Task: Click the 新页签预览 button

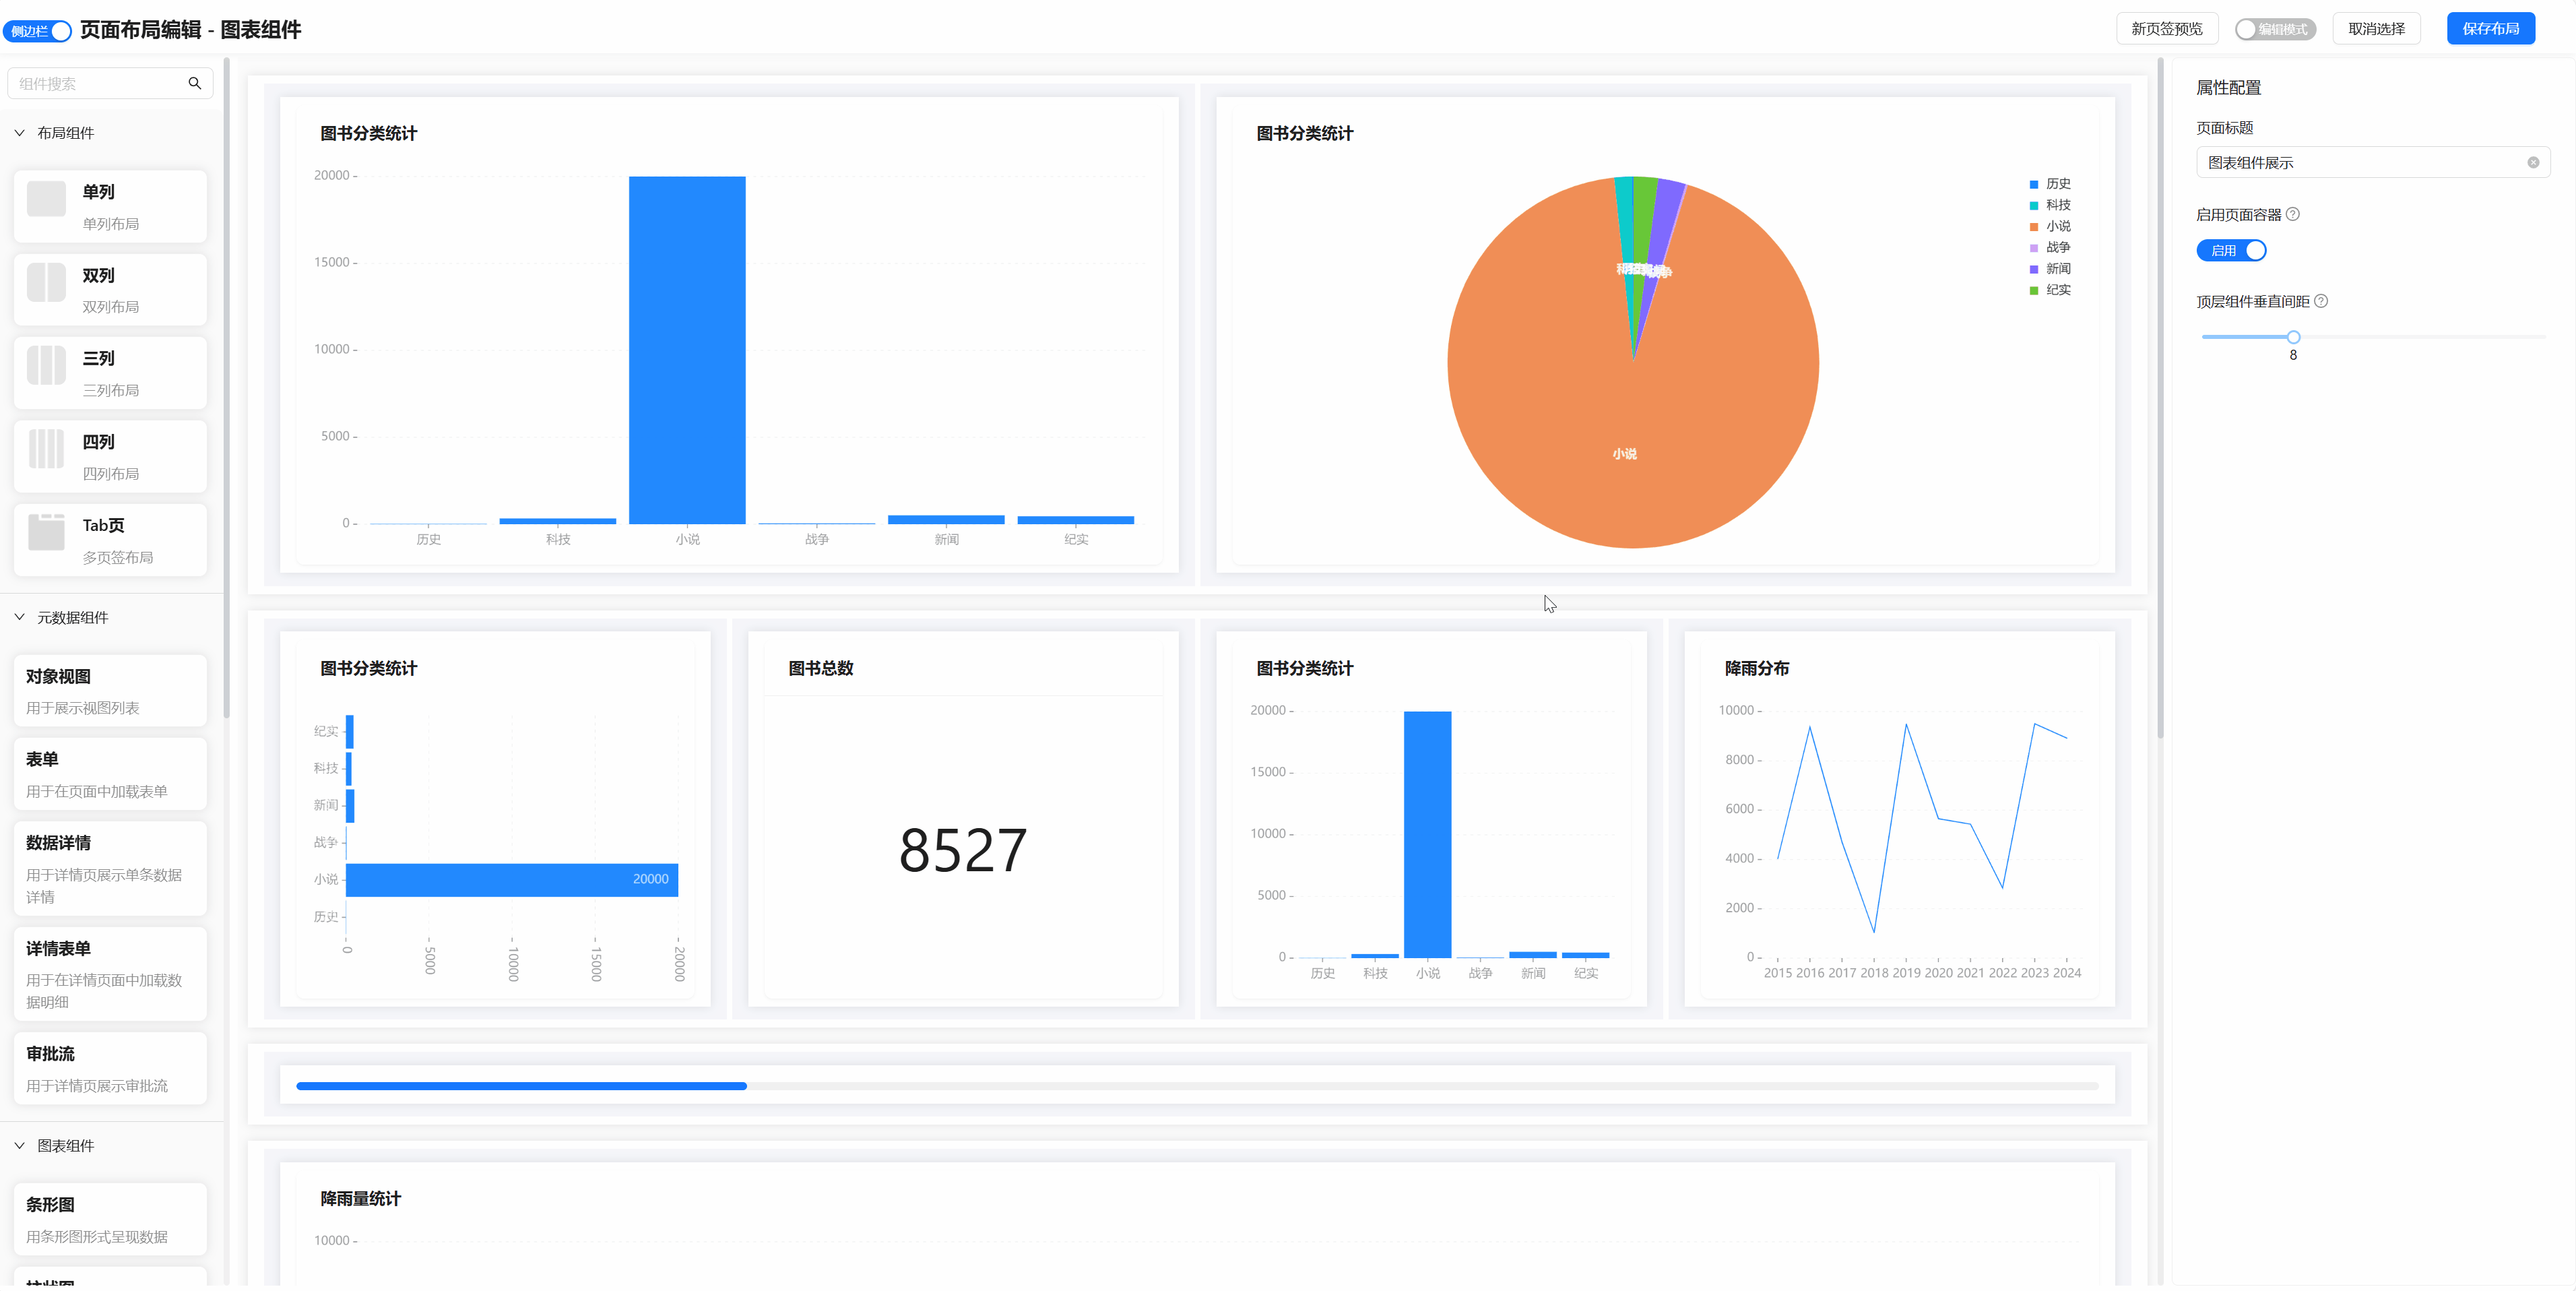Action: 2166,29
